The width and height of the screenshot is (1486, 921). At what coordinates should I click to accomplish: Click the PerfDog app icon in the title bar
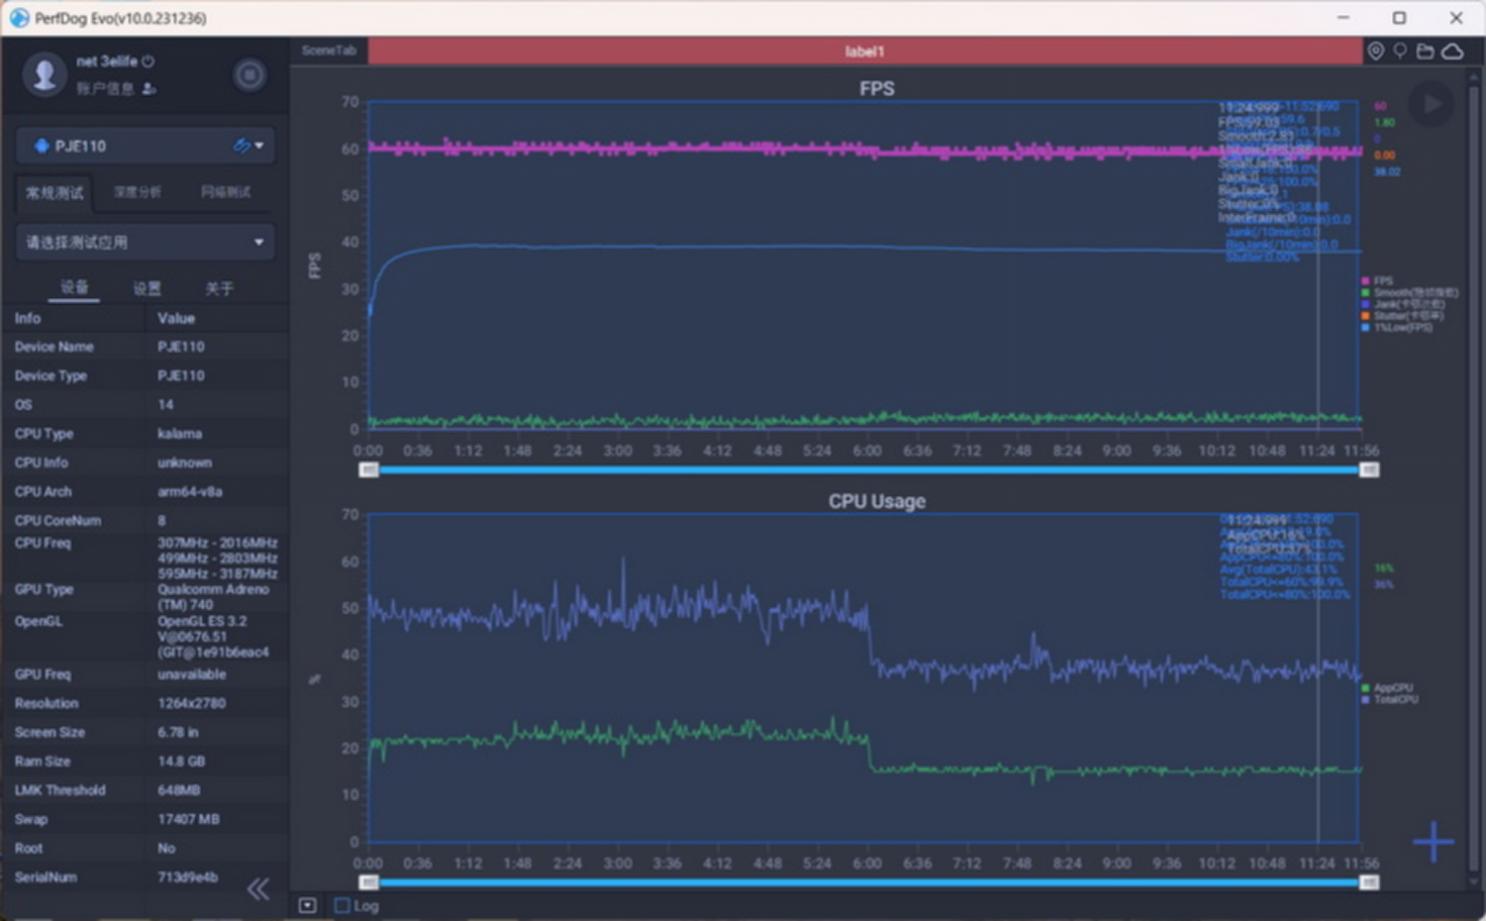point(19,18)
